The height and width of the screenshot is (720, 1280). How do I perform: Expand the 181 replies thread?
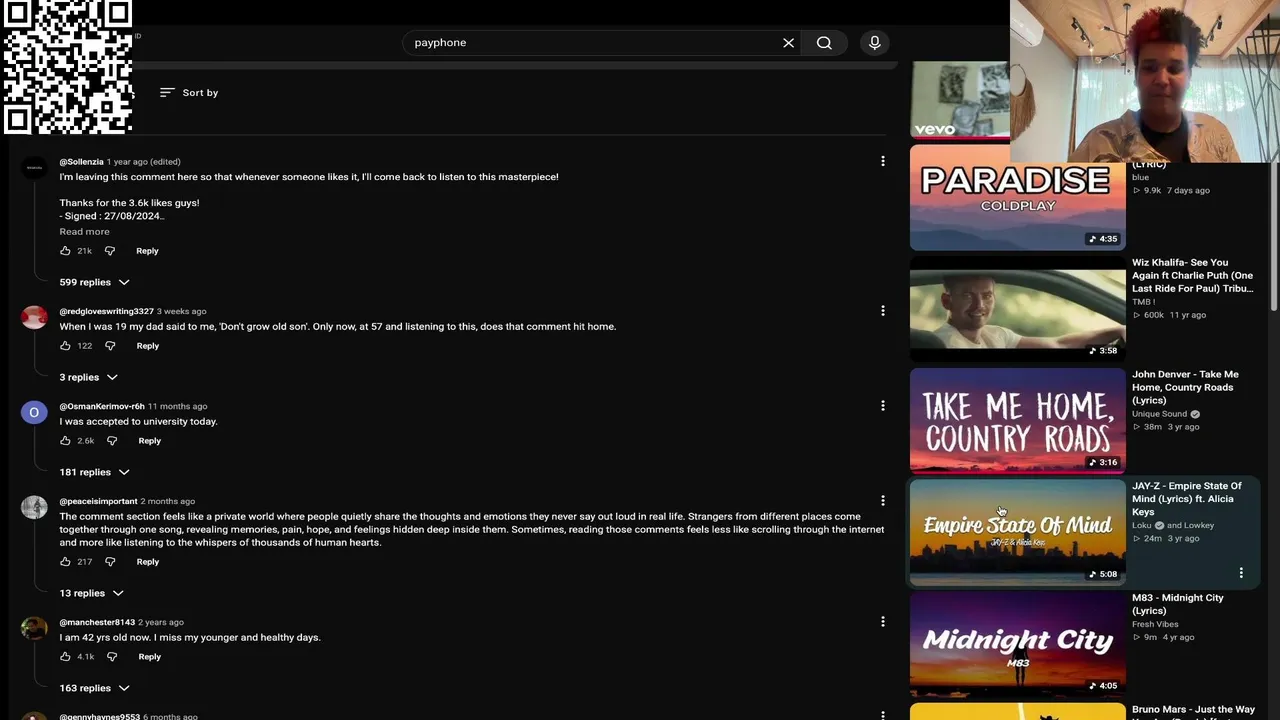click(x=94, y=472)
